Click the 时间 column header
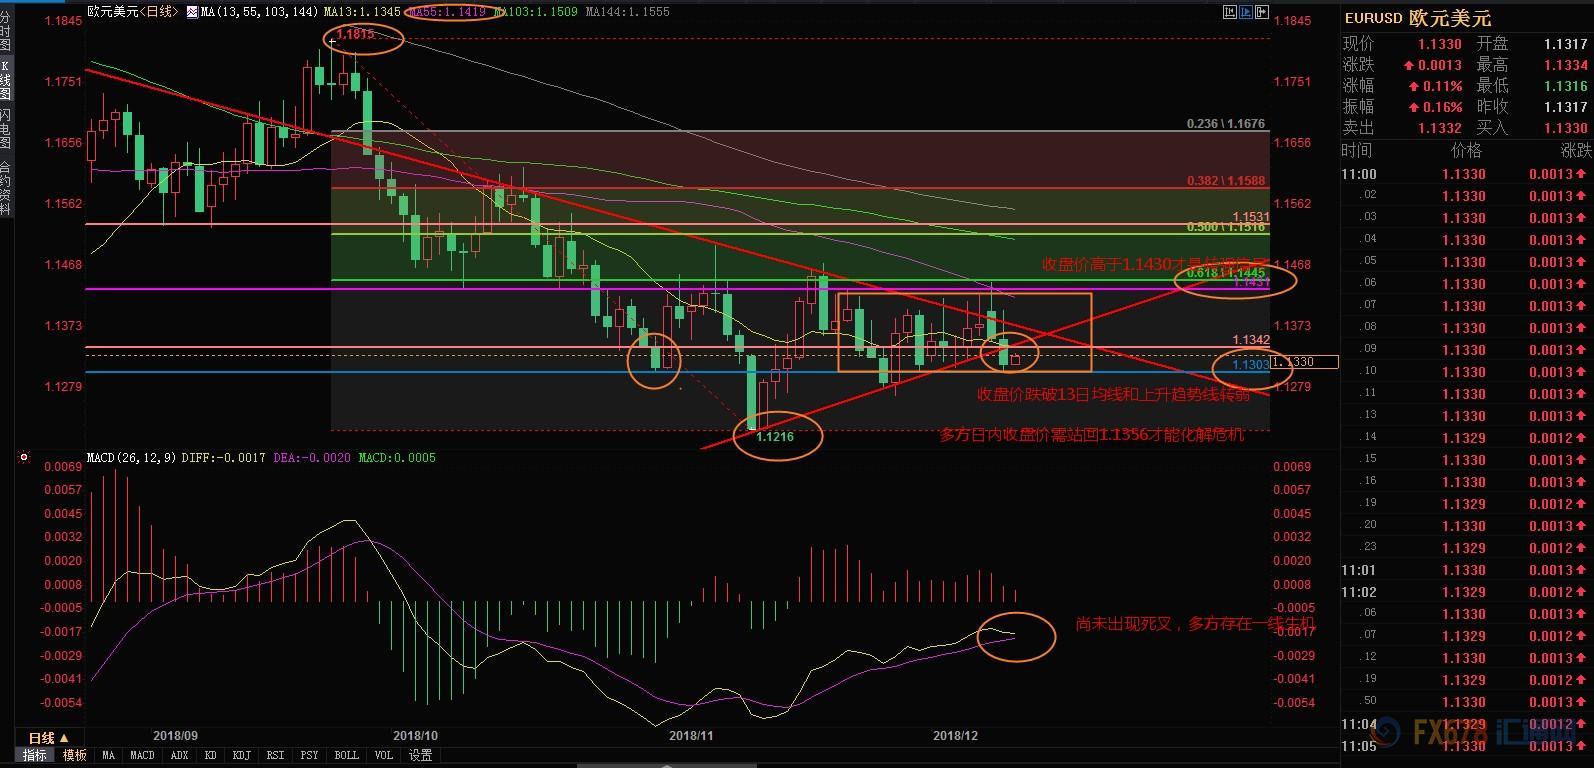The height and width of the screenshot is (768, 1594). click(1357, 150)
